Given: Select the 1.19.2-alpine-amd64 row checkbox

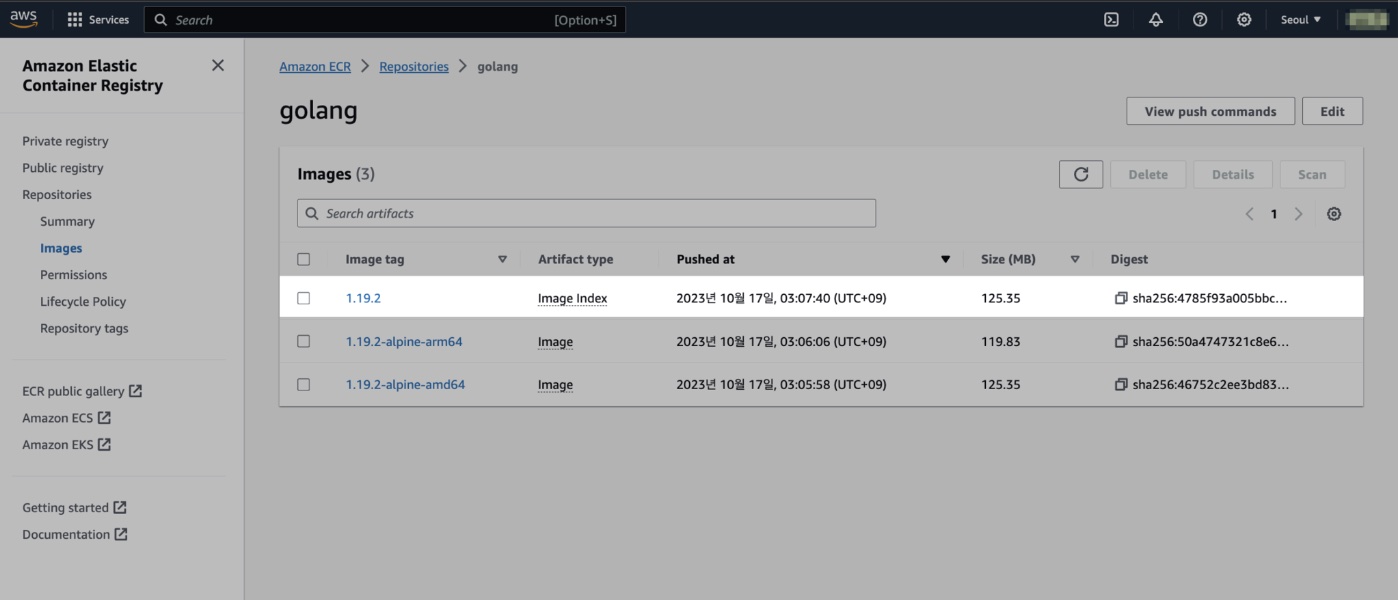Looking at the screenshot, I should [x=304, y=384].
